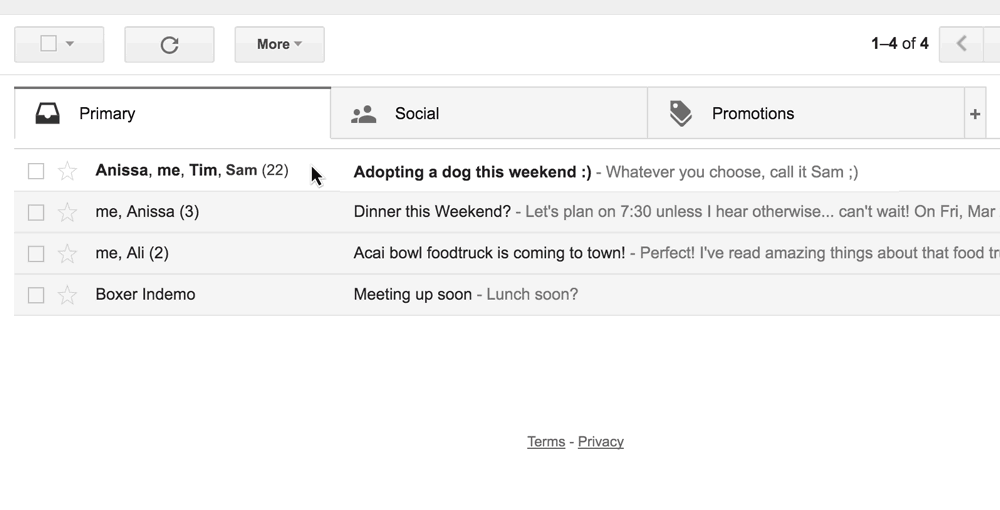Open the select-all dropdown arrow
The width and height of the screenshot is (1000, 510).
[70, 44]
